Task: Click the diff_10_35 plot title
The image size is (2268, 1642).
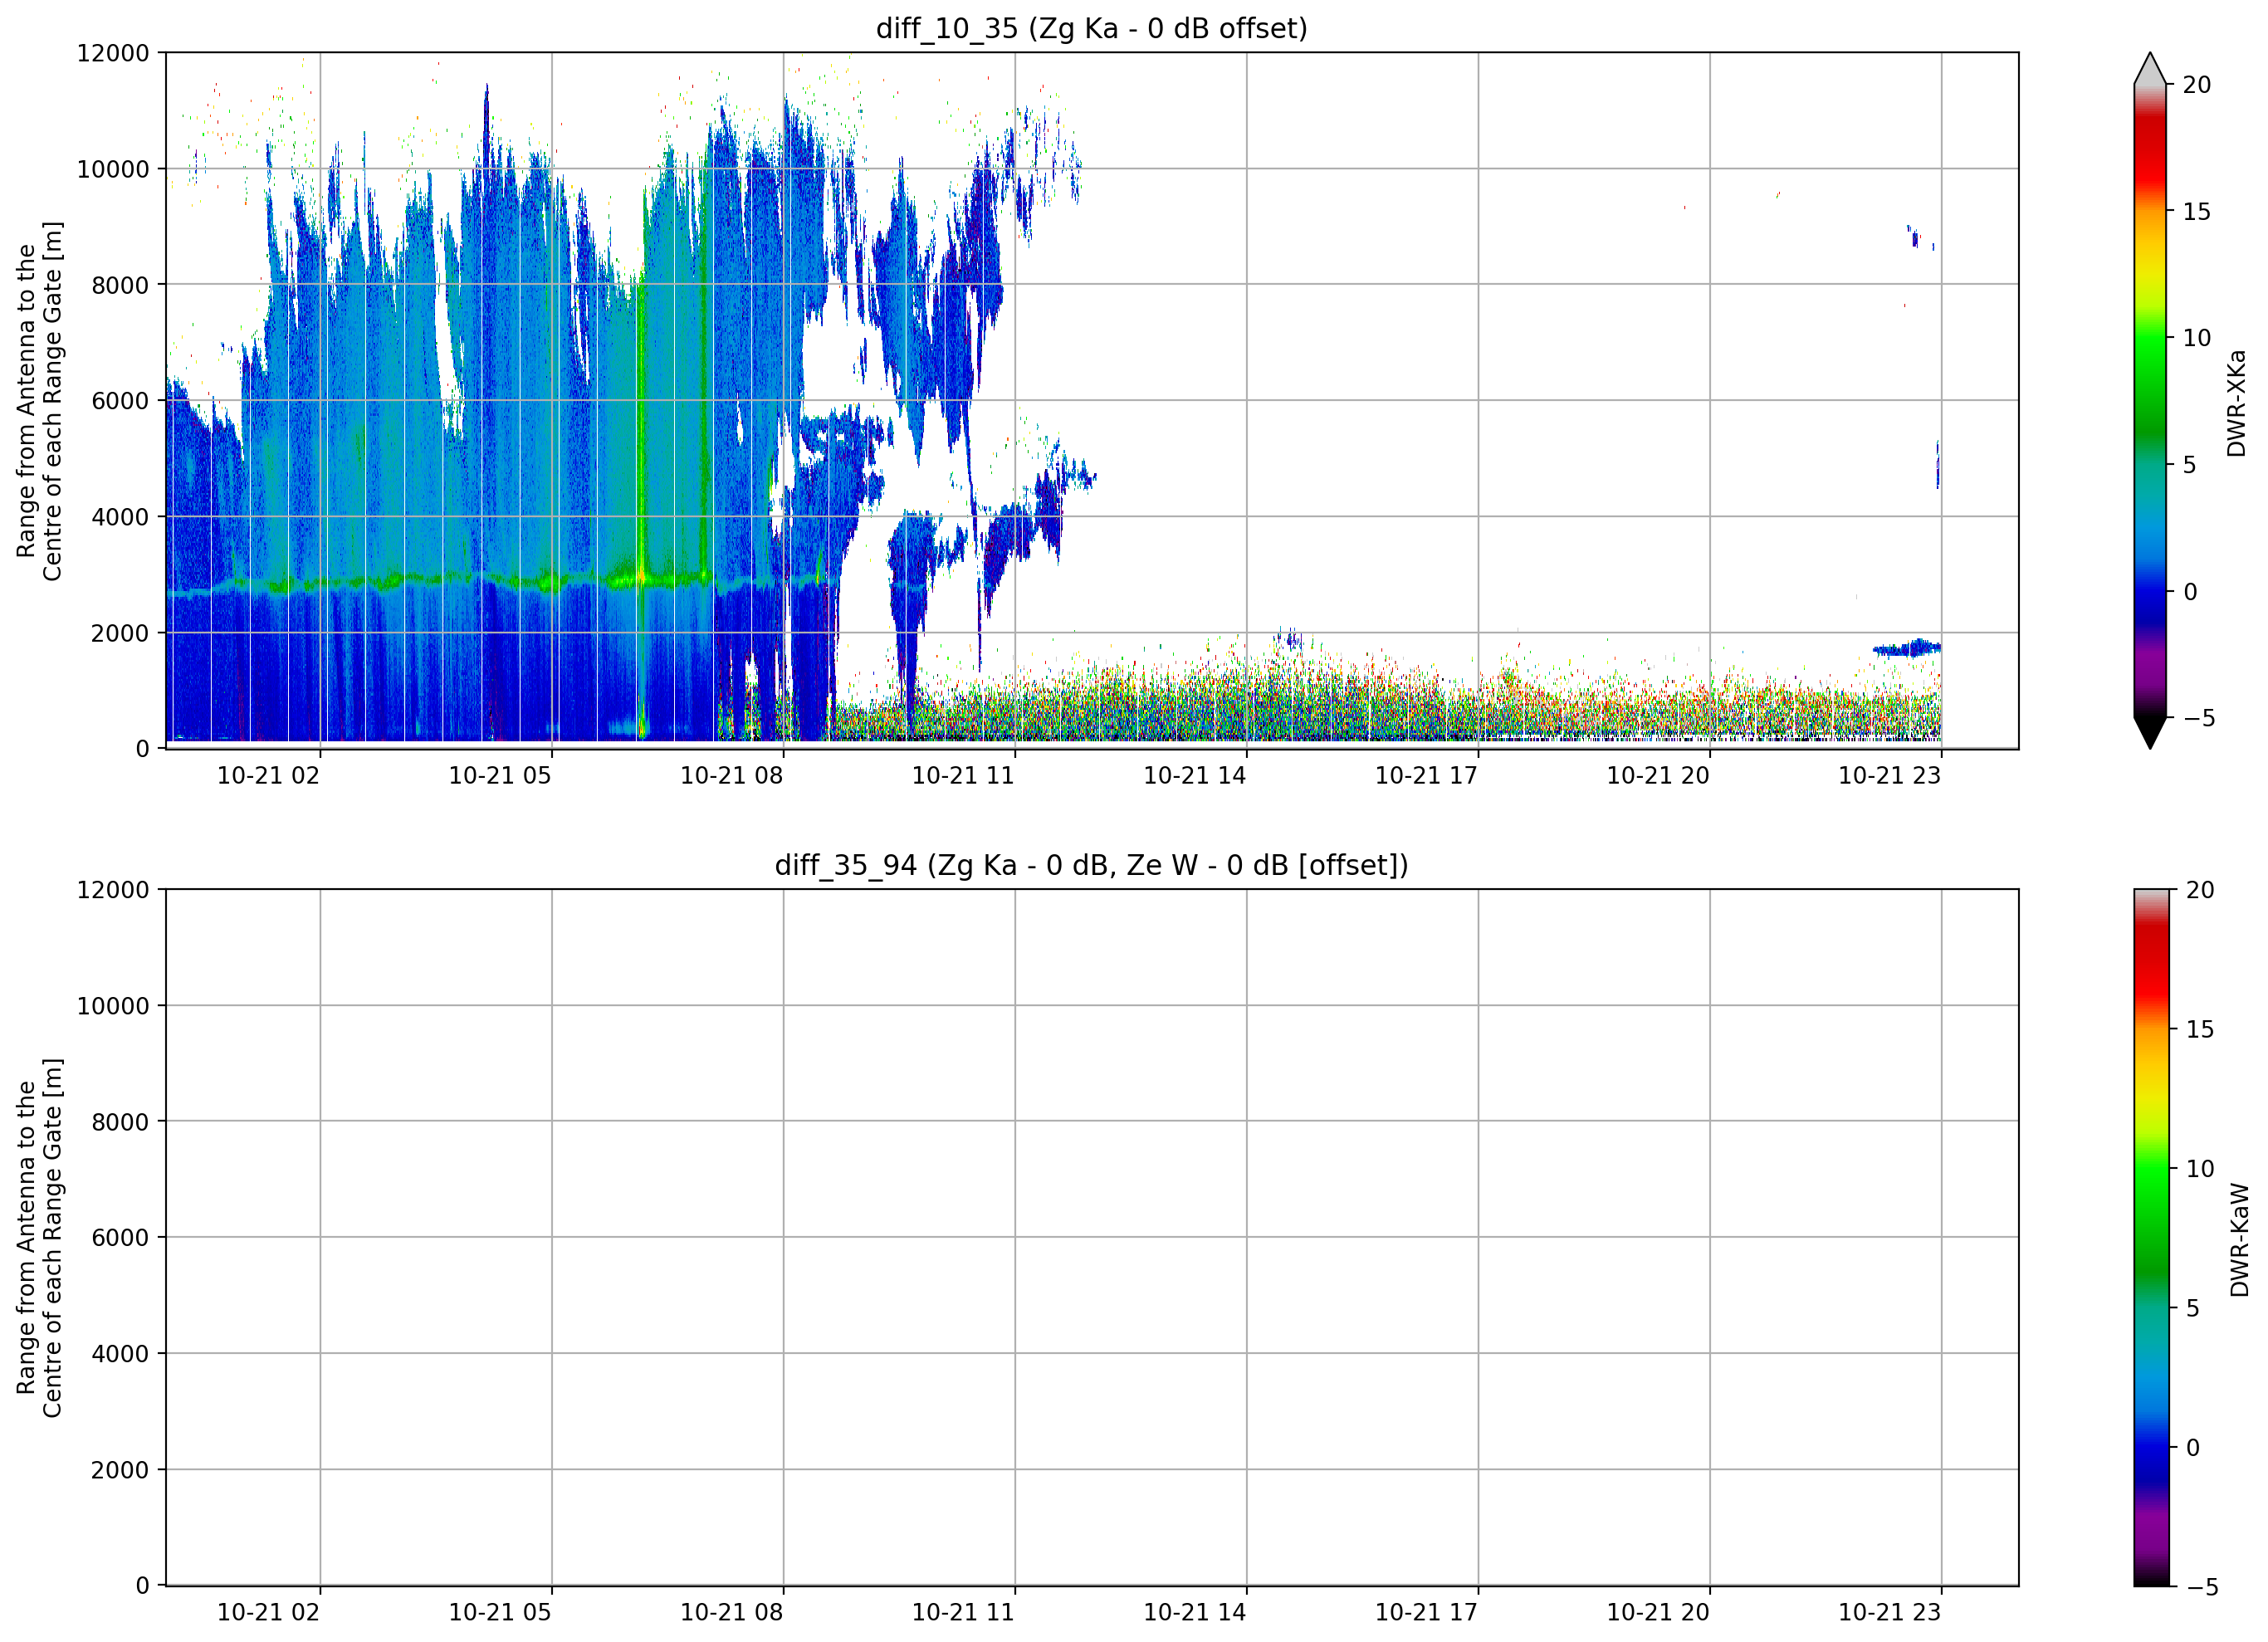Action: click(1091, 29)
